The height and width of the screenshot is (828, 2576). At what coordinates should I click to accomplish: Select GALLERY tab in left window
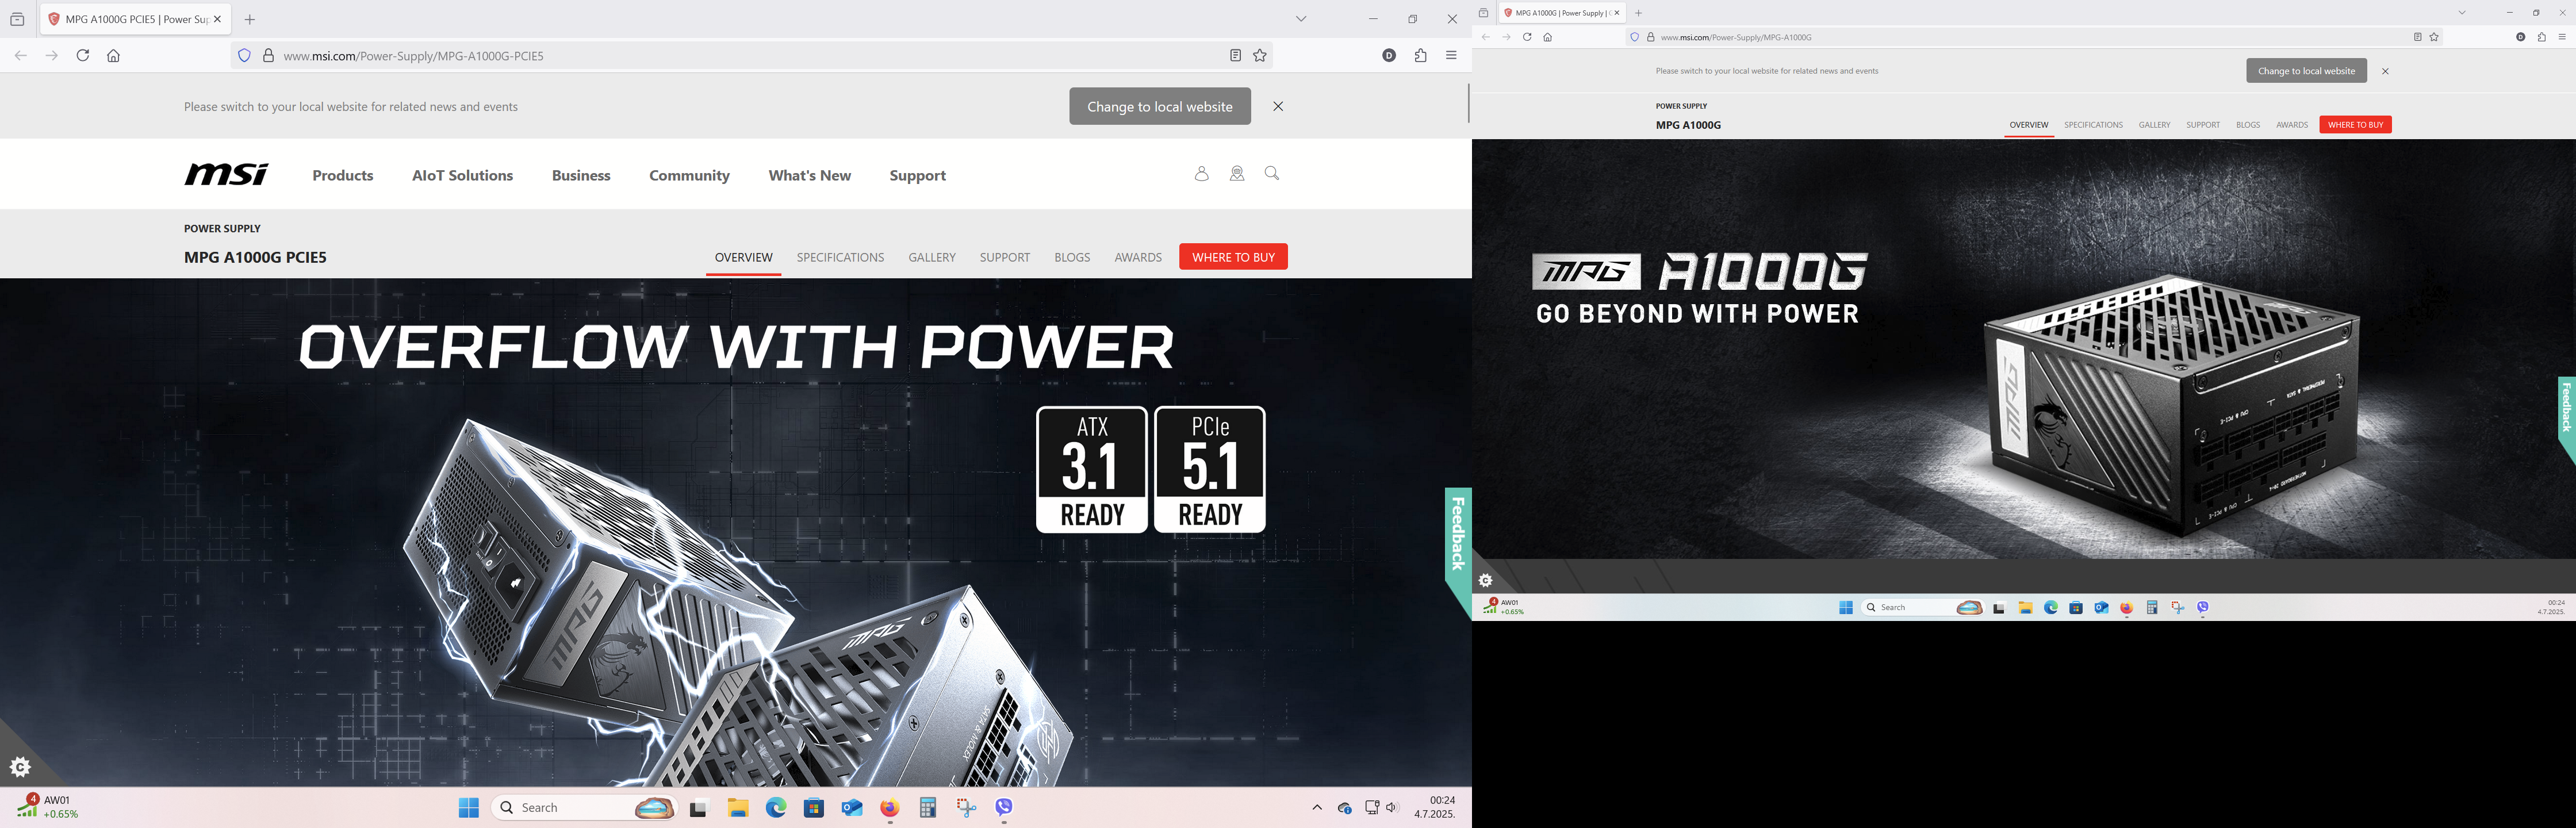(x=932, y=257)
